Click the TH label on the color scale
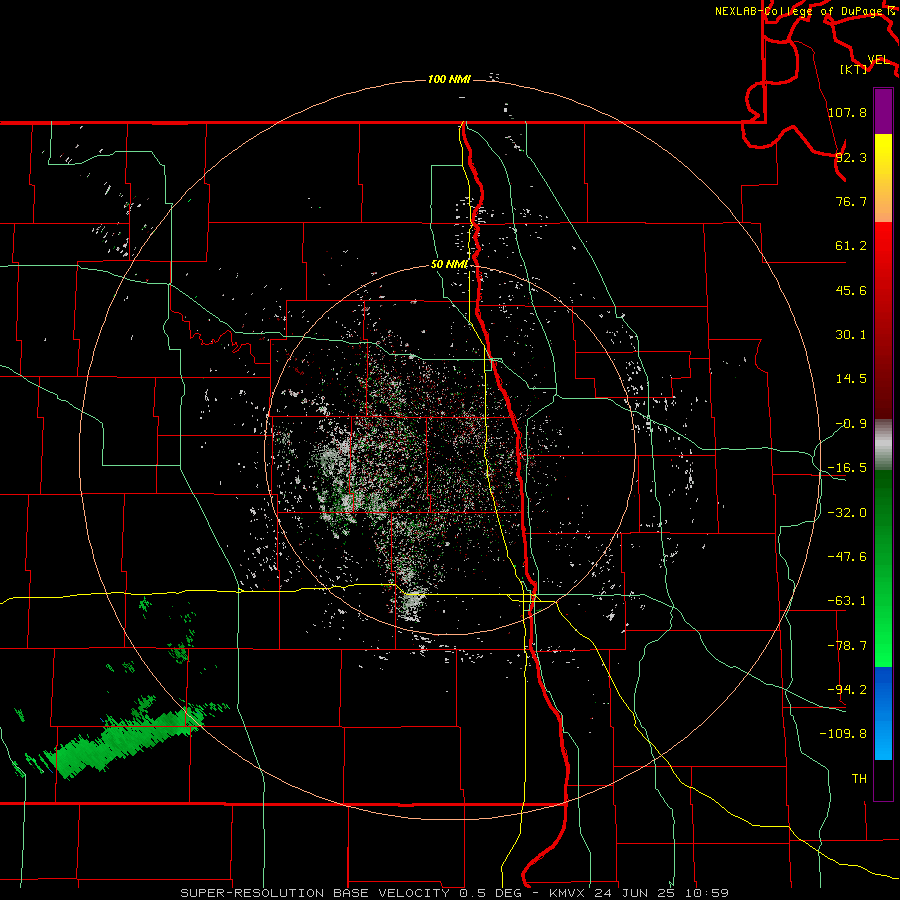 point(859,778)
